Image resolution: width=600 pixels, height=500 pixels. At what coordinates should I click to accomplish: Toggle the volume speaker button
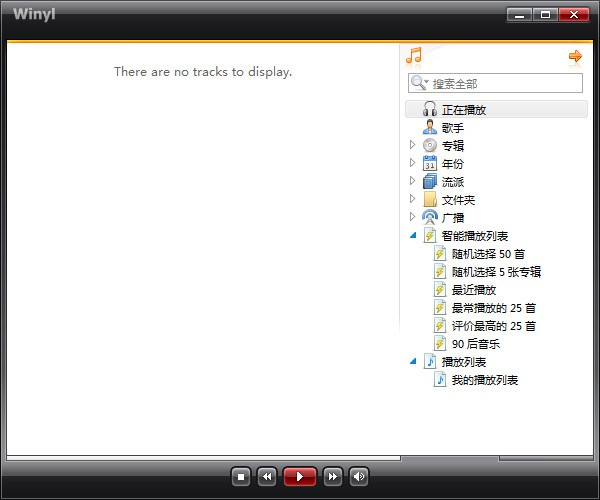(359, 477)
